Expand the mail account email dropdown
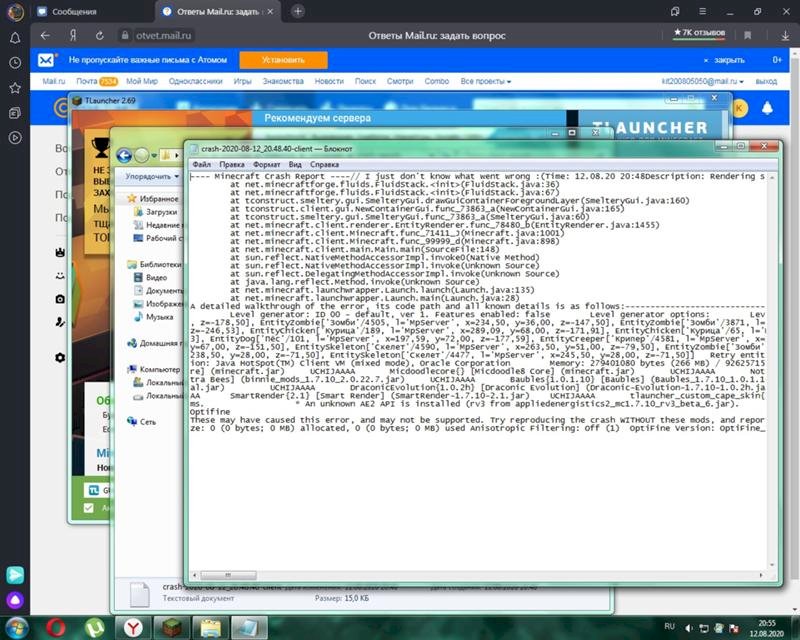The image size is (800, 640). pyautogui.click(x=706, y=81)
